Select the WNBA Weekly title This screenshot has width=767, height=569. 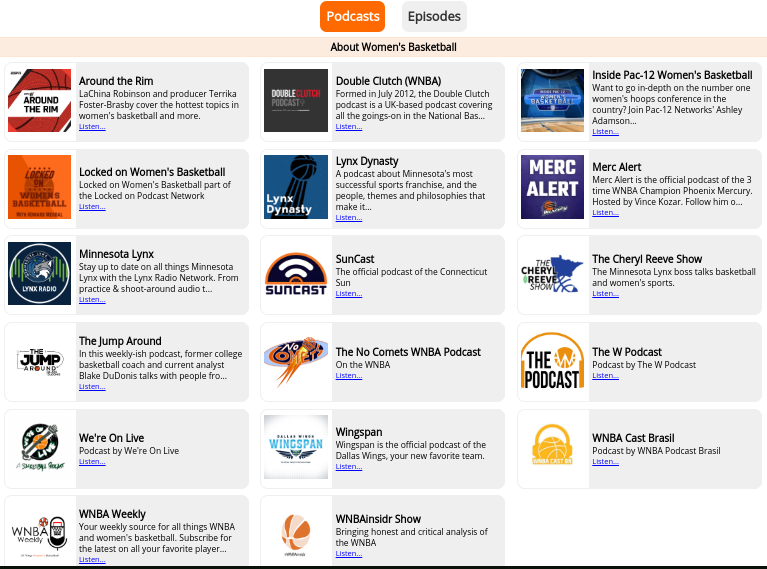[112, 515]
